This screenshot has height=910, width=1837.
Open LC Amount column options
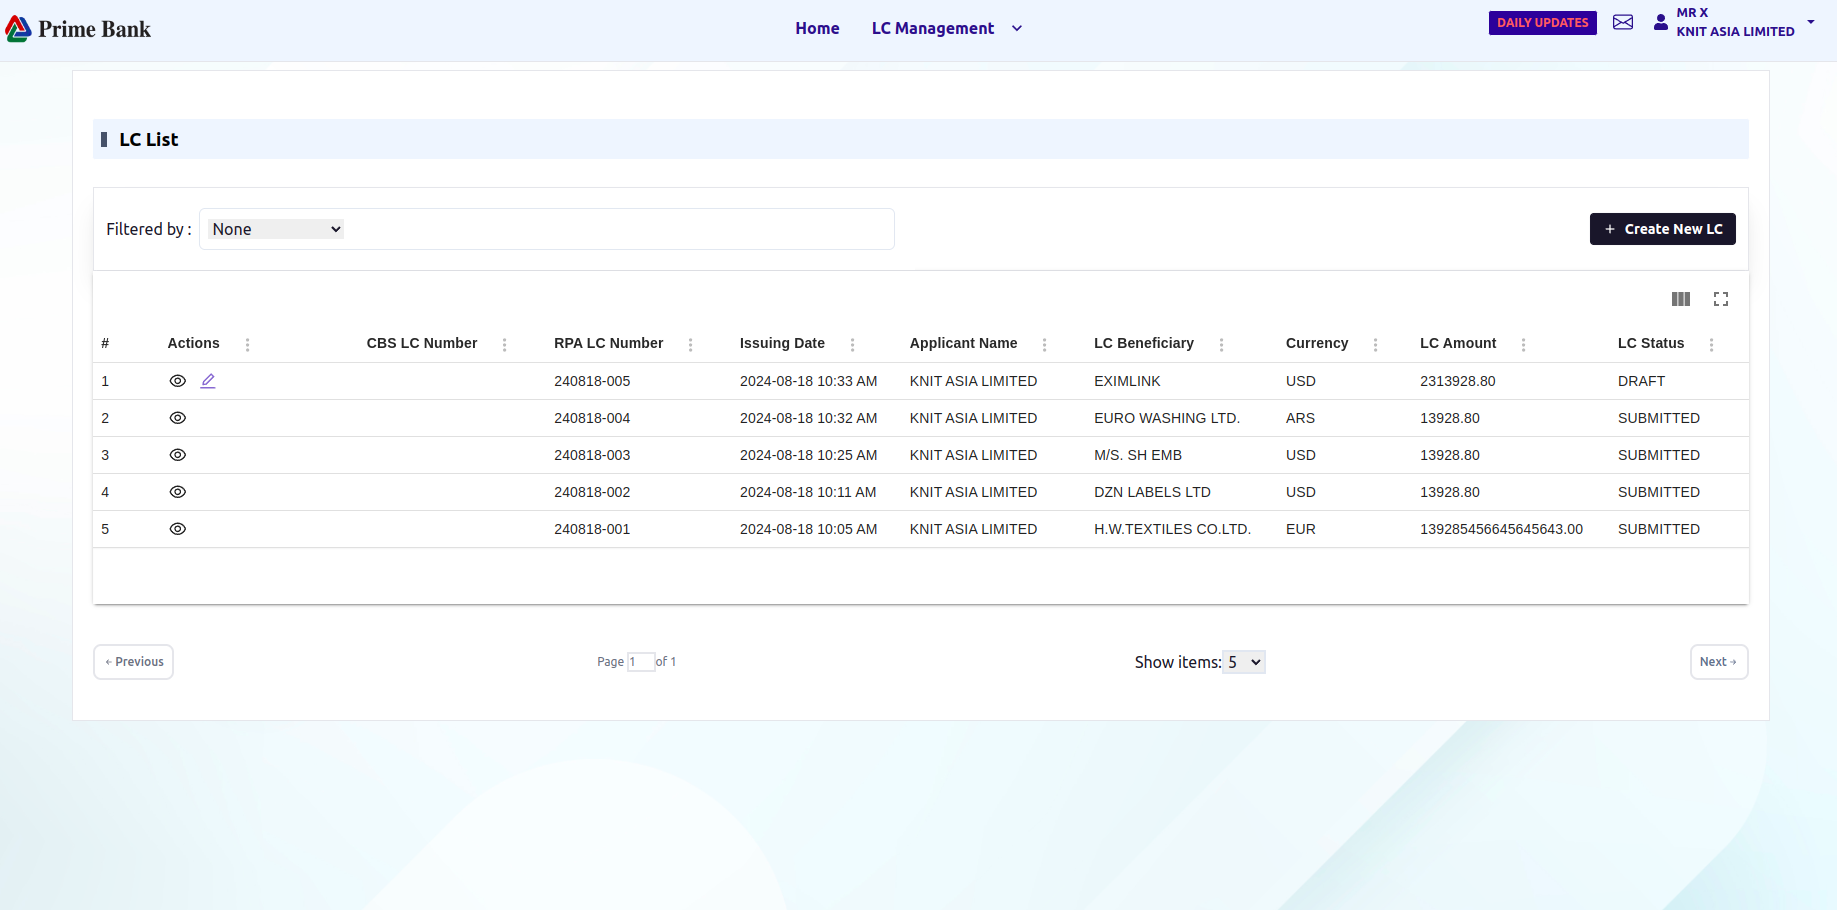[x=1523, y=344]
